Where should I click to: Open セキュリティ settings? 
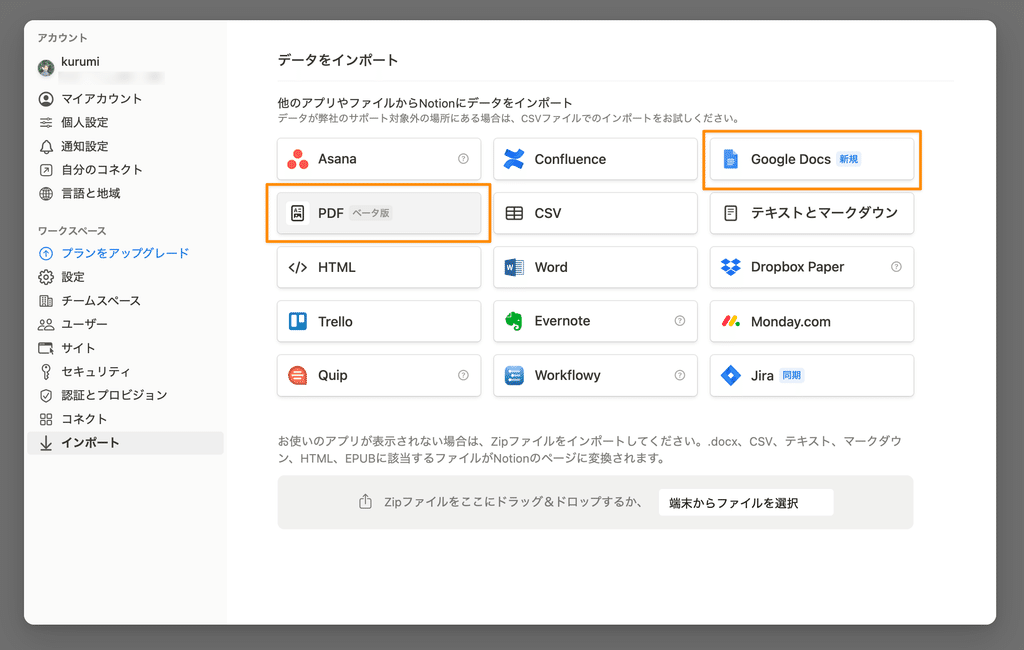coord(125,372)
